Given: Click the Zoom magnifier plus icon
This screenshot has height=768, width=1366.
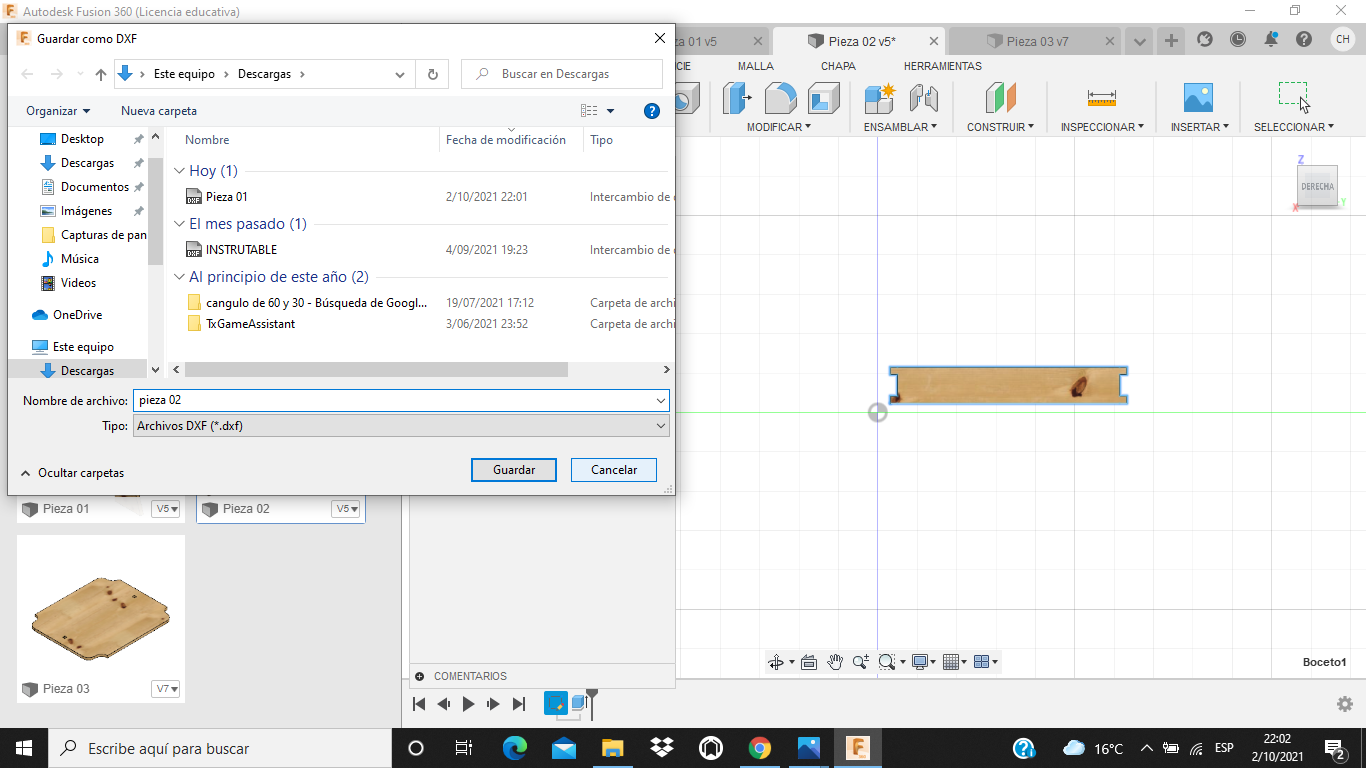Looking at the screenshot, I should 860,662.
